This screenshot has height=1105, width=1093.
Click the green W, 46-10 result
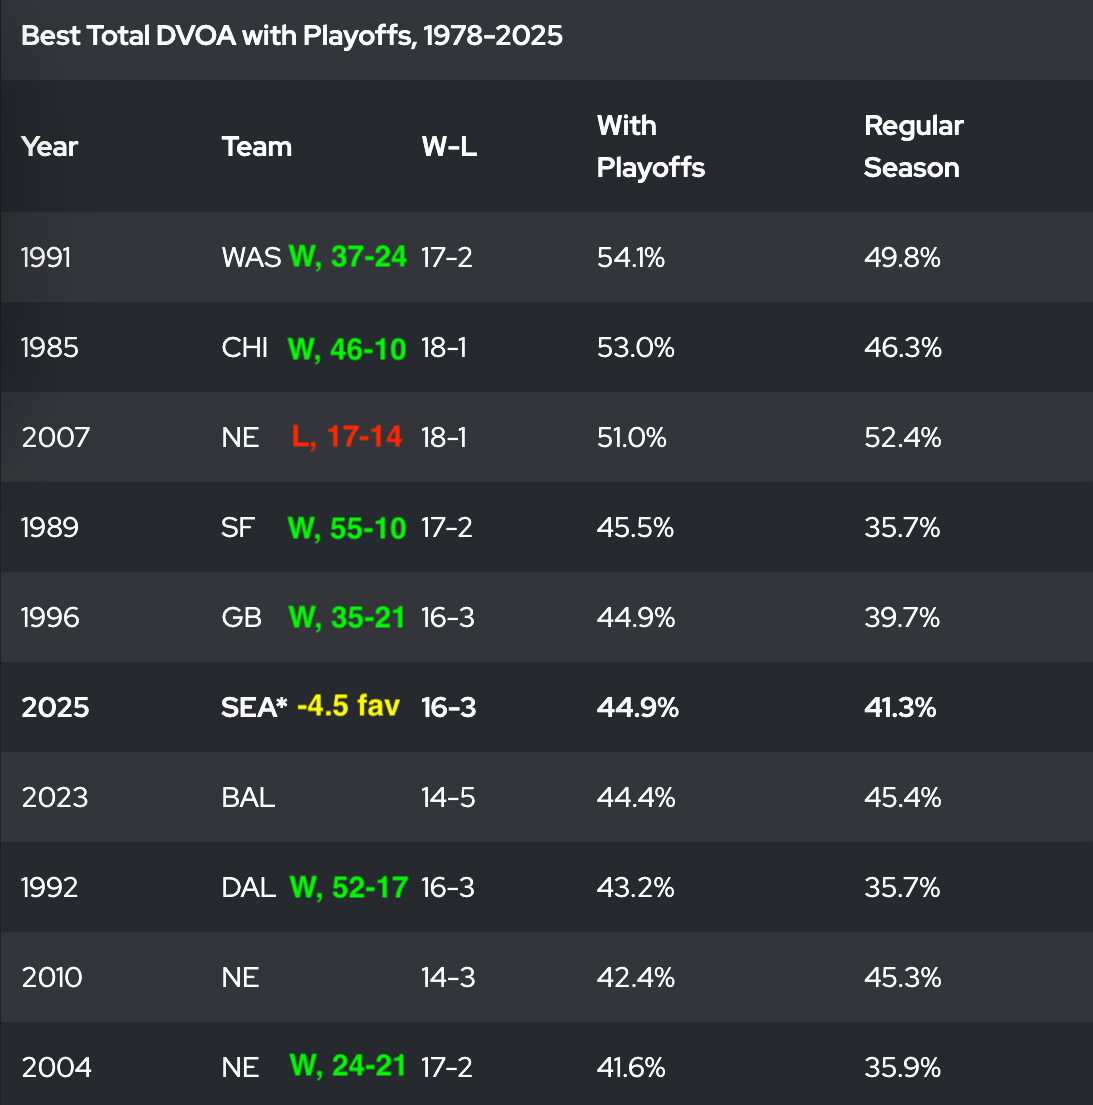[x=347, y=348]
